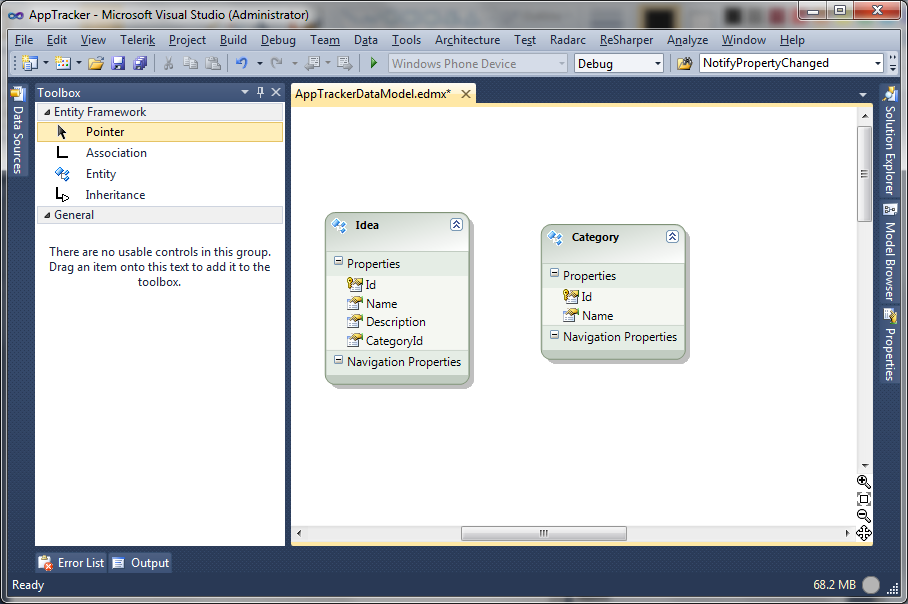The height and width of the screenshot is (604, 908).
Task: Open the Error List tab
Action: (71, 563)
